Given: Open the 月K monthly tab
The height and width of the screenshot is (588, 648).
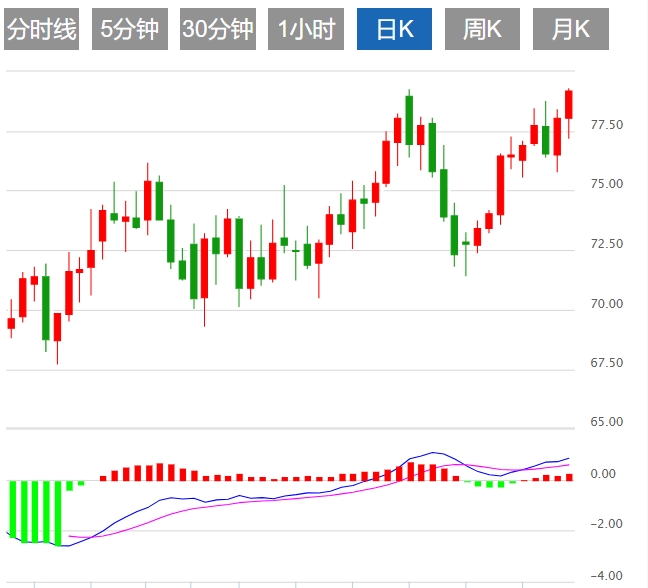Looking at the screenshot, I should [x=570, y=30].
